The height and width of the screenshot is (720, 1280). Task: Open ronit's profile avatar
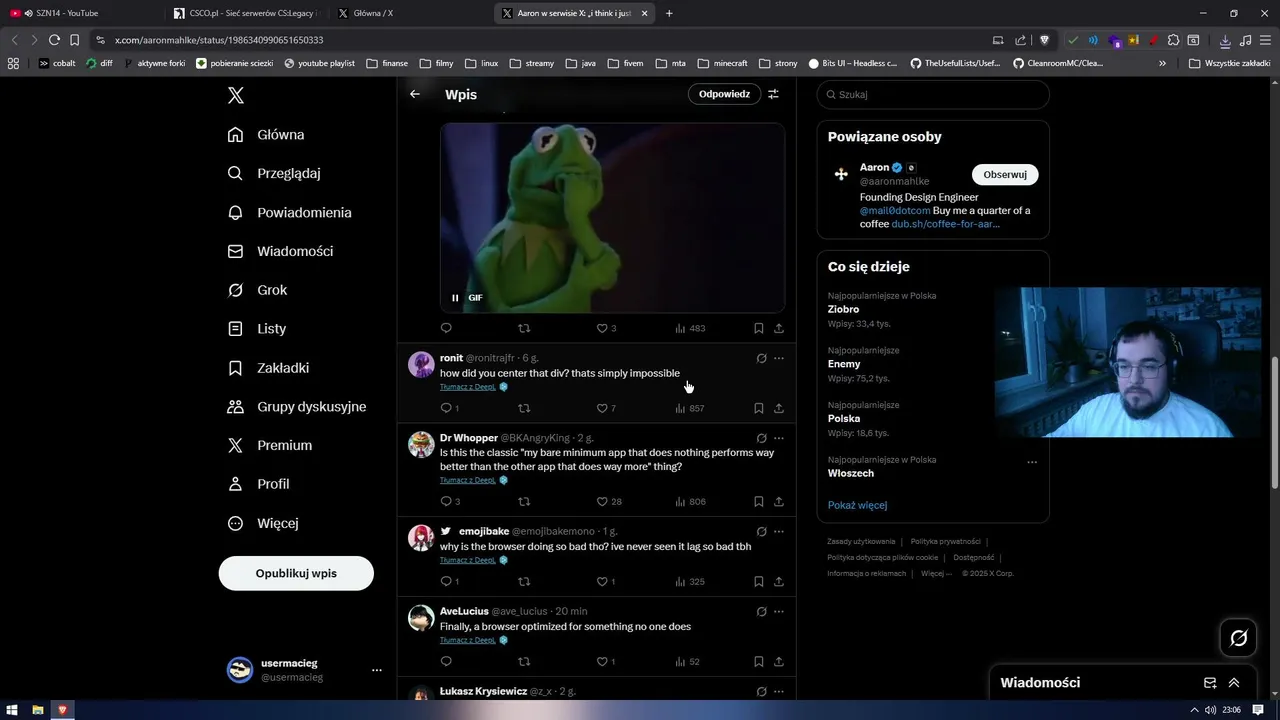[x=421, y=364]
